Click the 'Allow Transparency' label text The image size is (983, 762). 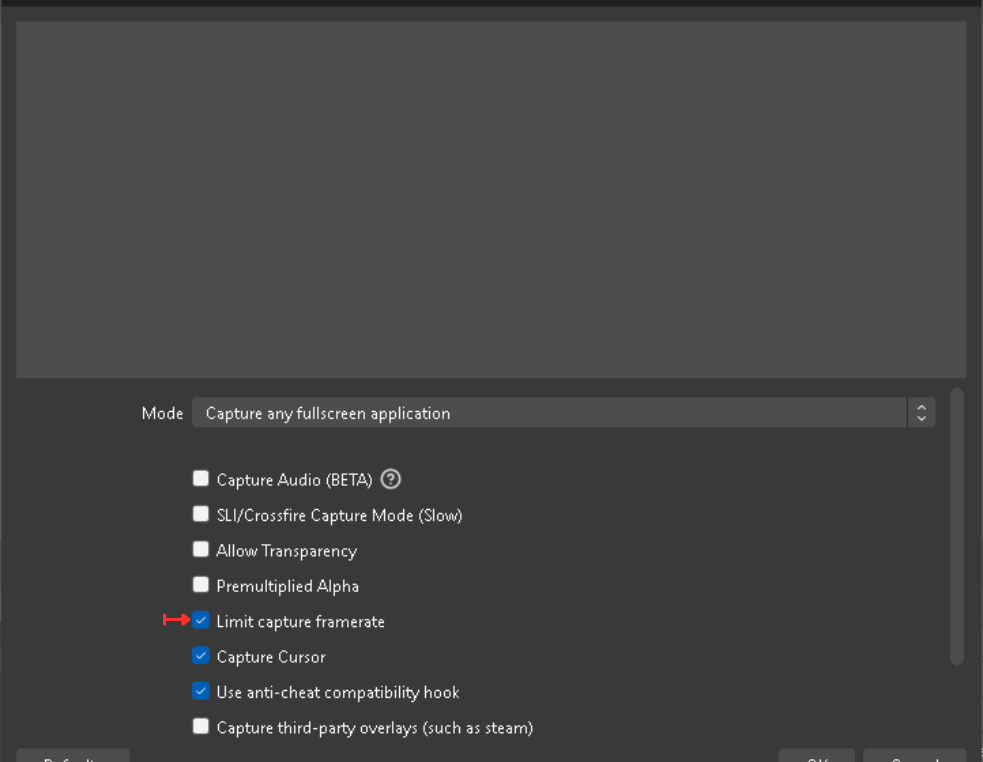286,551
